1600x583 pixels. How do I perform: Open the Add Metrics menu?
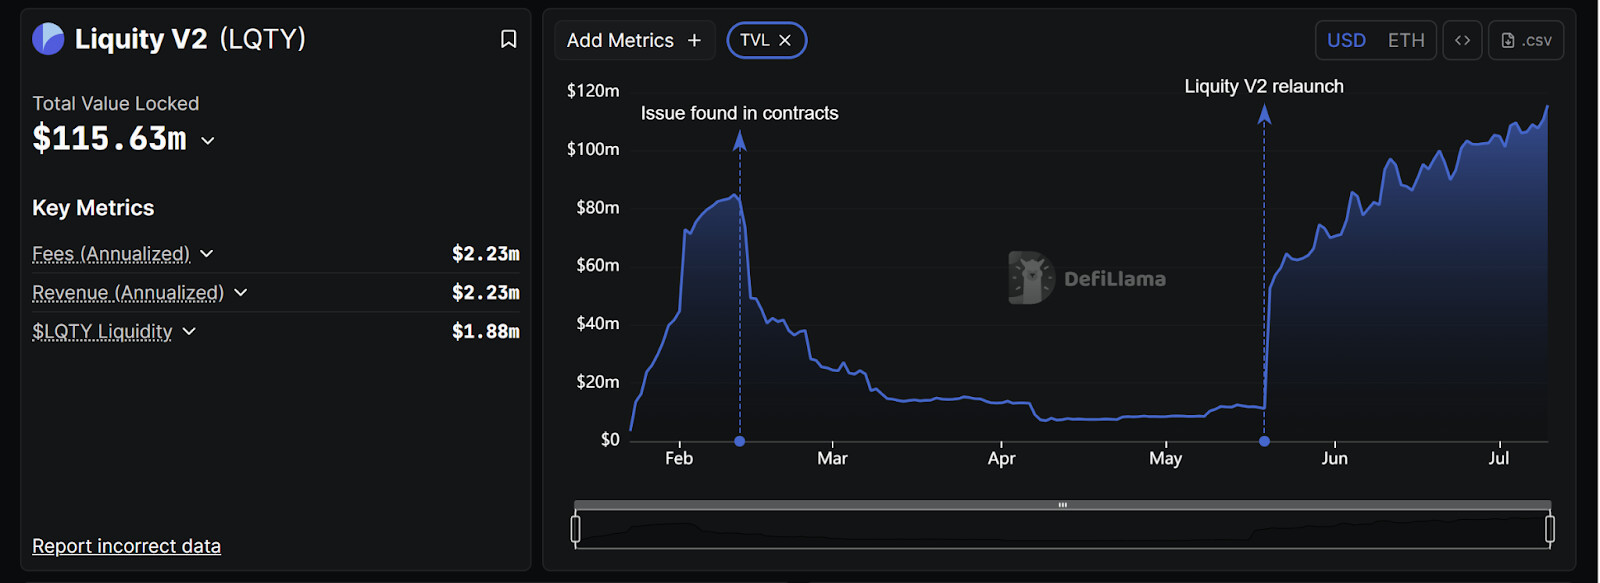tap(634, 40)
